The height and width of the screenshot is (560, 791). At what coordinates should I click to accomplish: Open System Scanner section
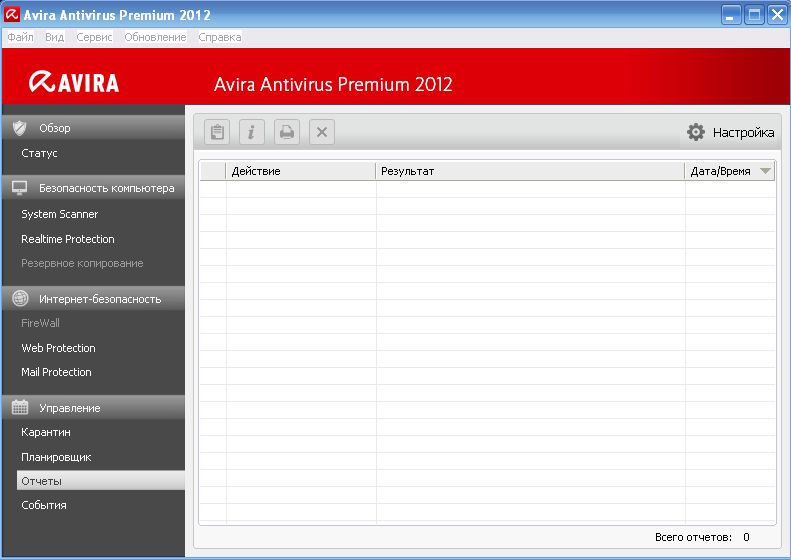[x=60, y=214]
